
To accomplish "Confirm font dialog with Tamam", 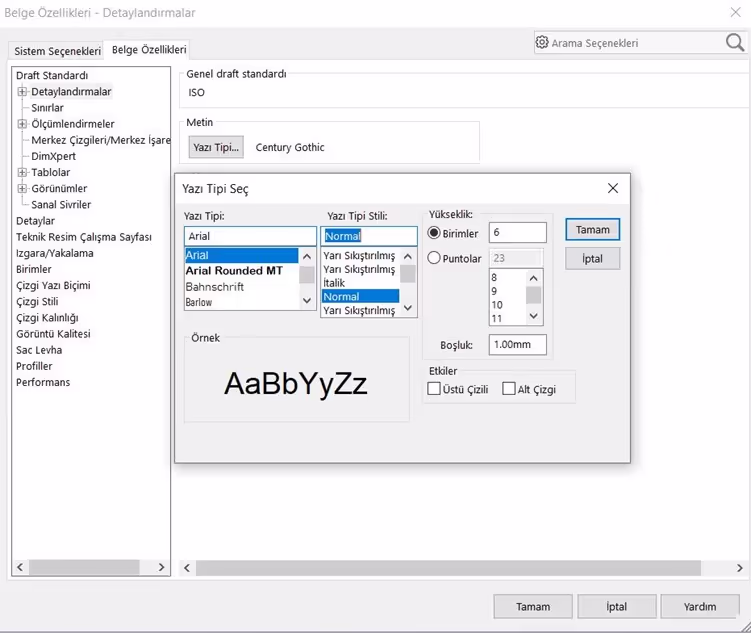I will click(x=592, y=230).
